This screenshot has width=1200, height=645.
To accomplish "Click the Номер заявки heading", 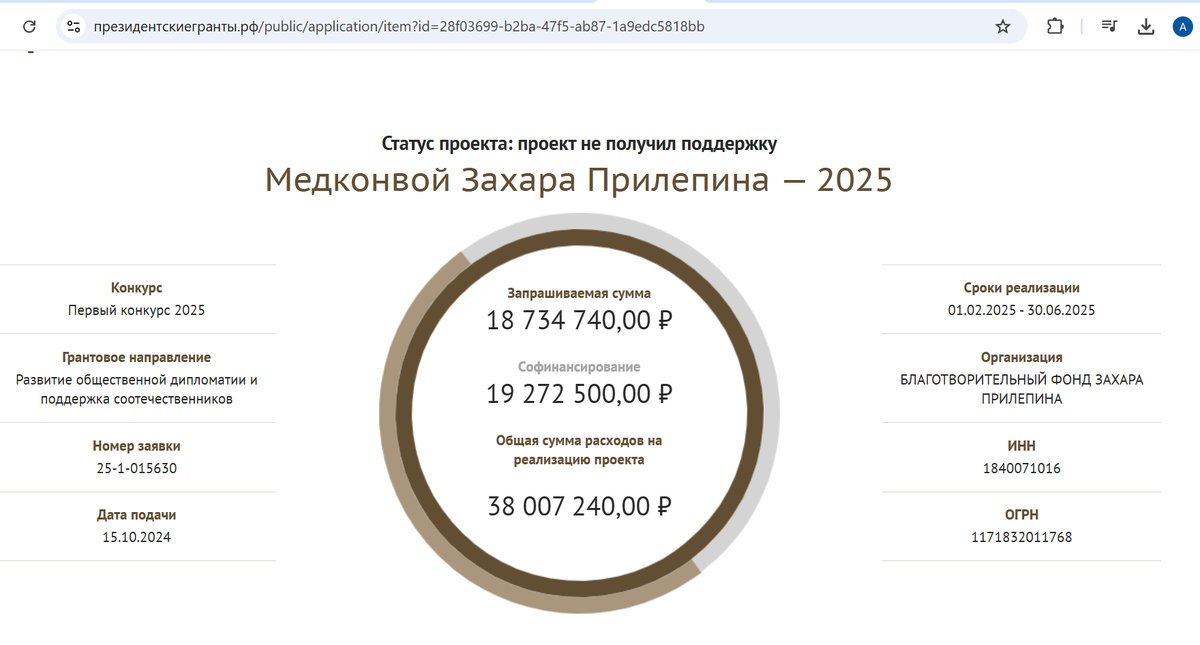I will point(136,446).
